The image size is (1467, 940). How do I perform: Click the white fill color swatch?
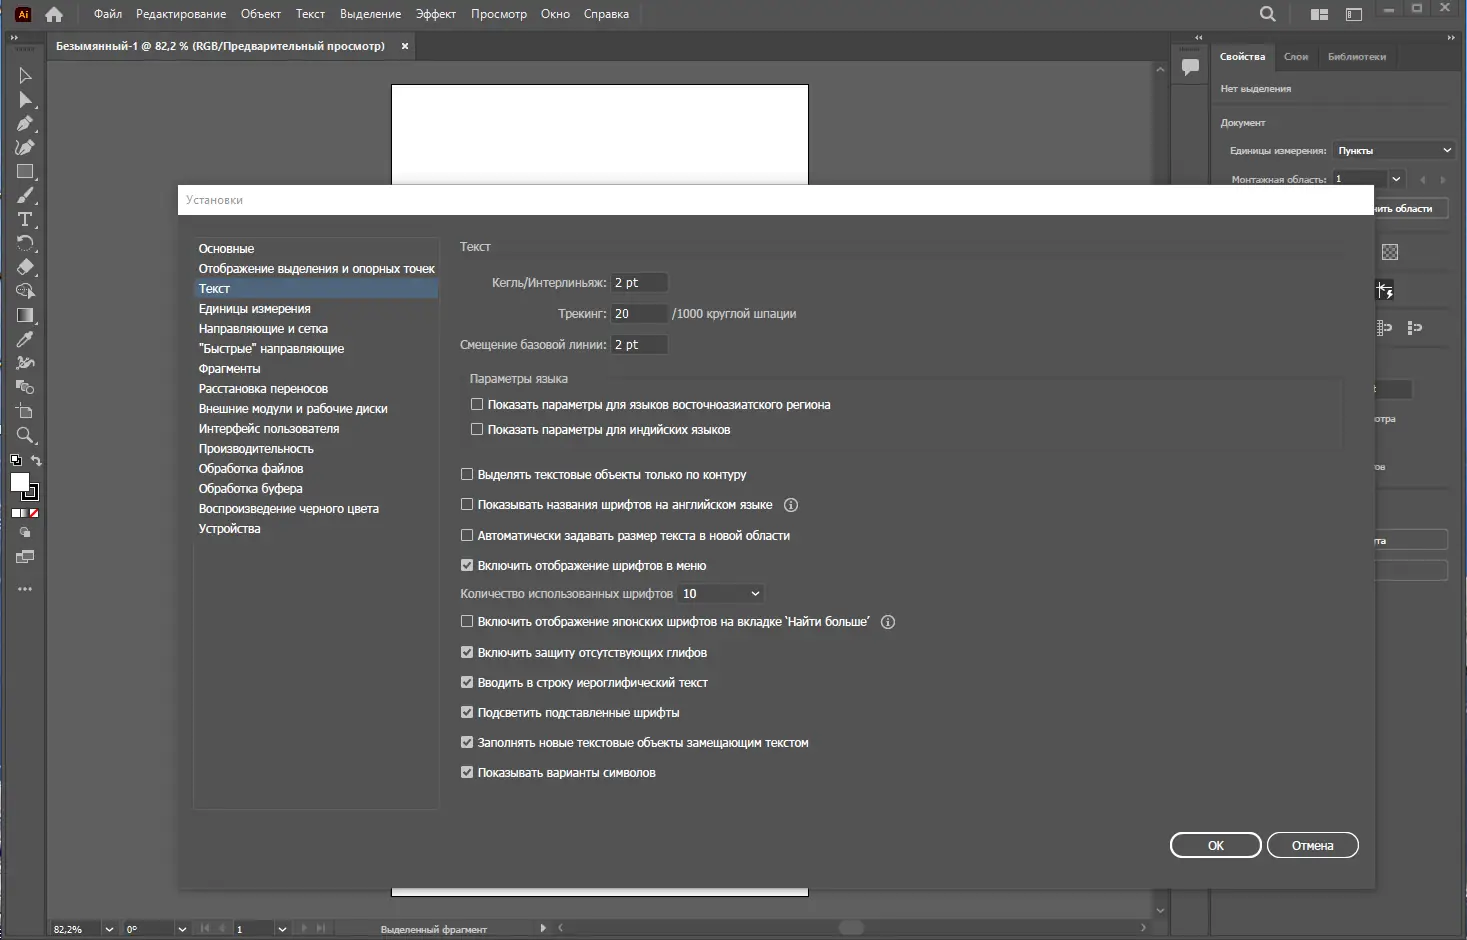click(19, 483)
